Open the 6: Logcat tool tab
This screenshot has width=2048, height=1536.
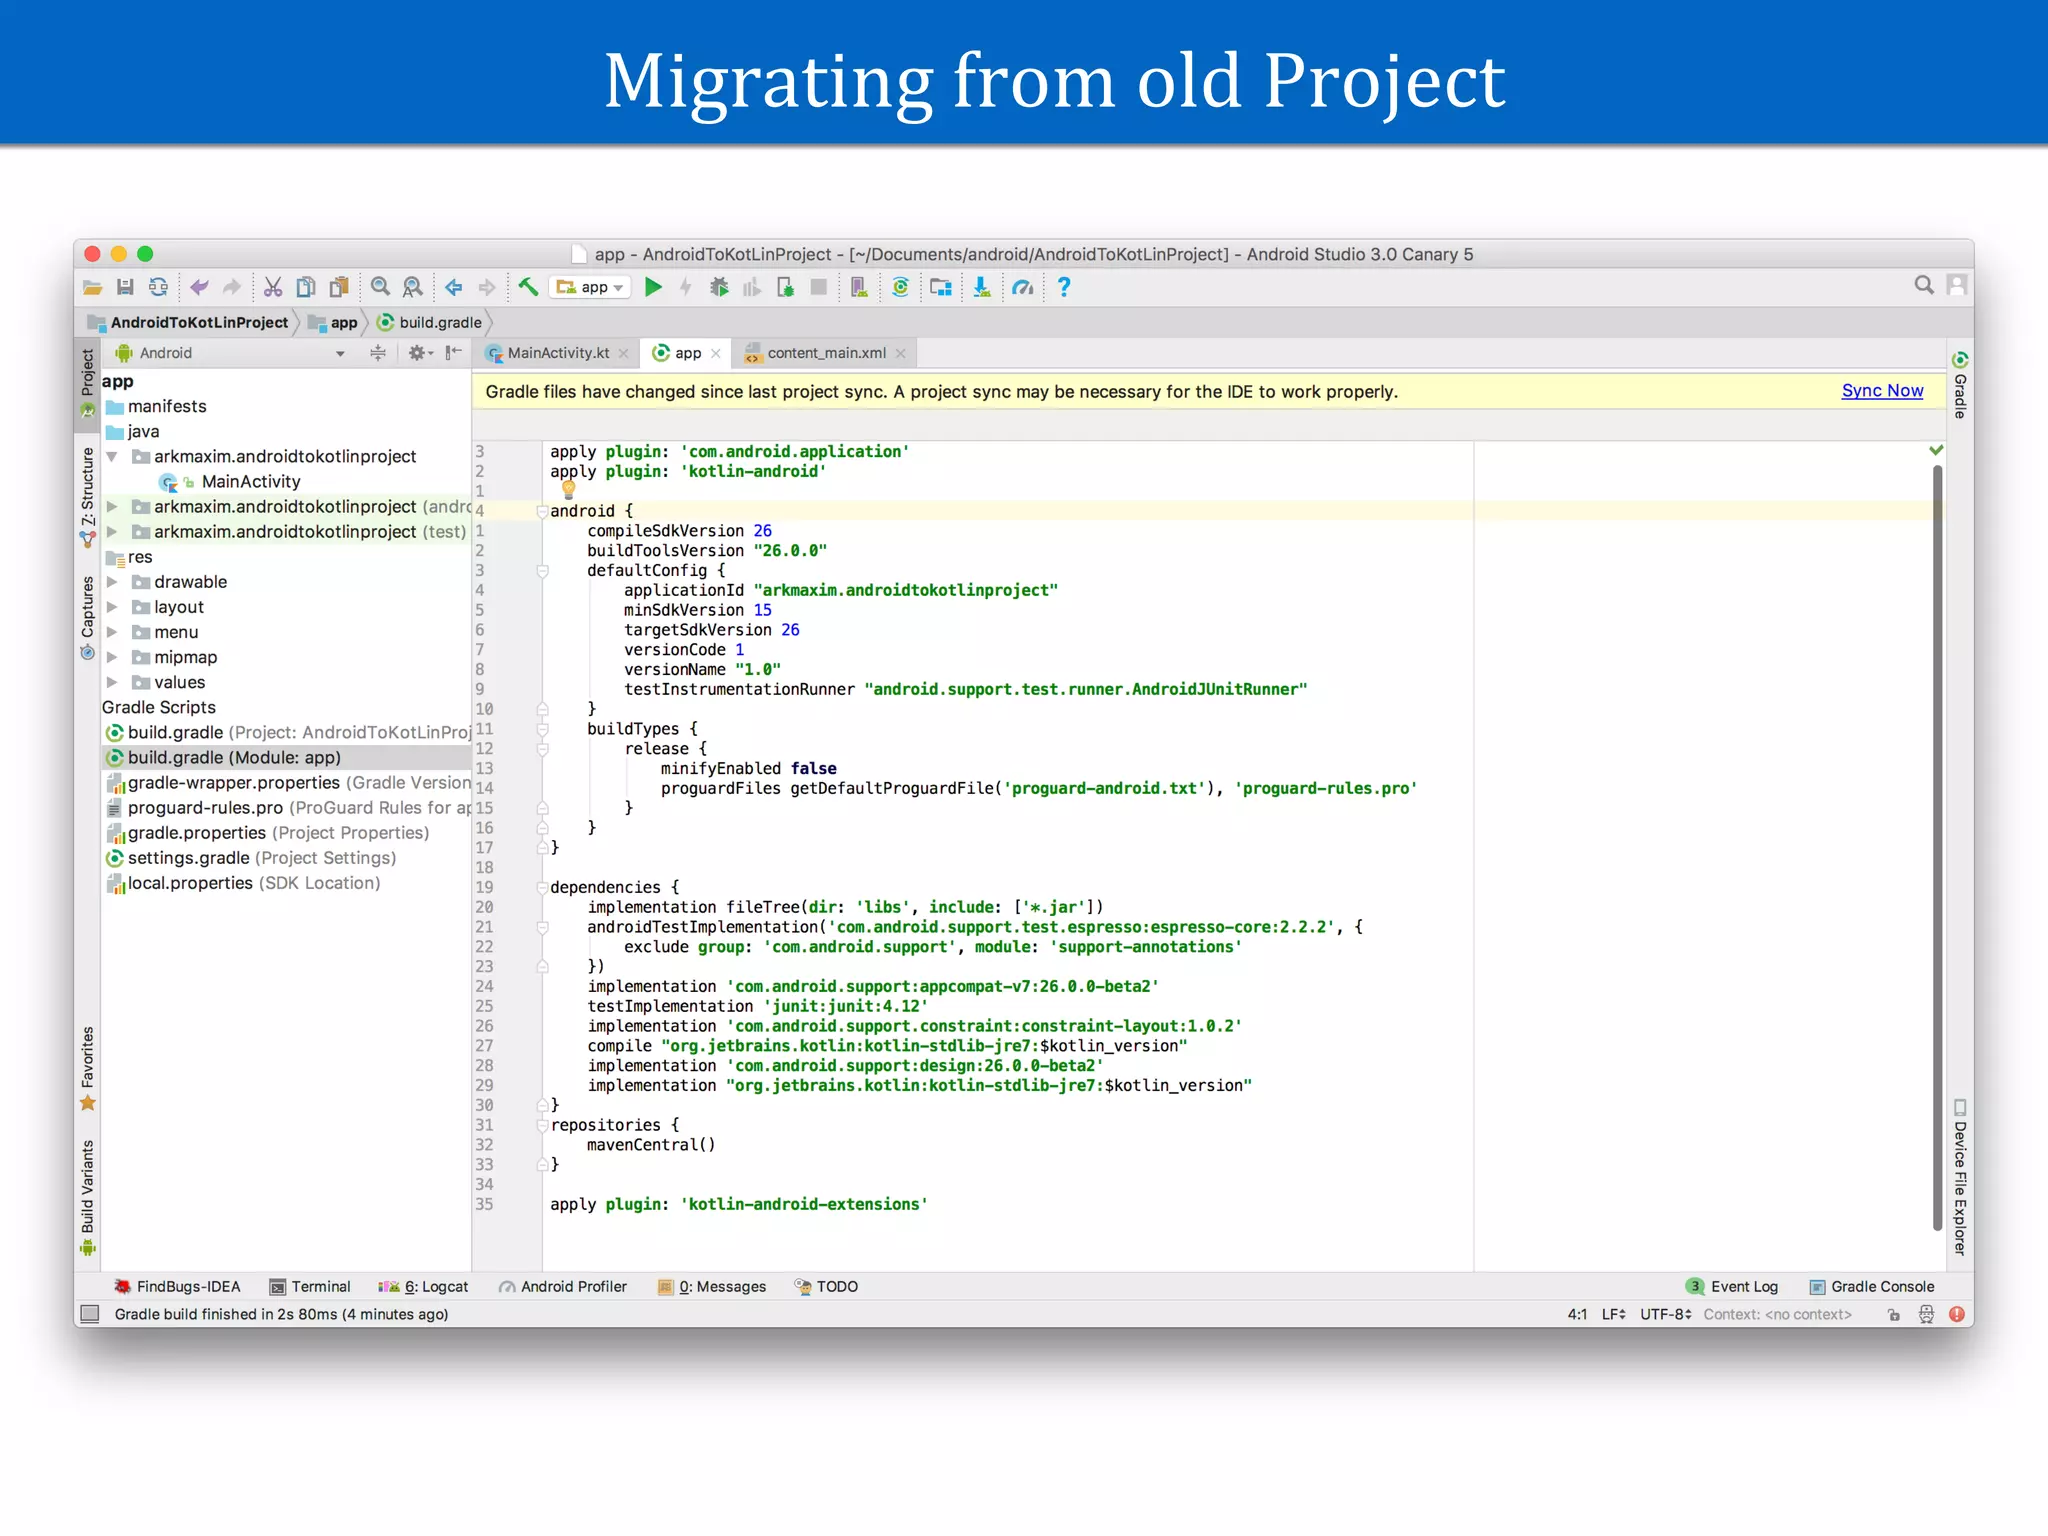(423, 1287)
